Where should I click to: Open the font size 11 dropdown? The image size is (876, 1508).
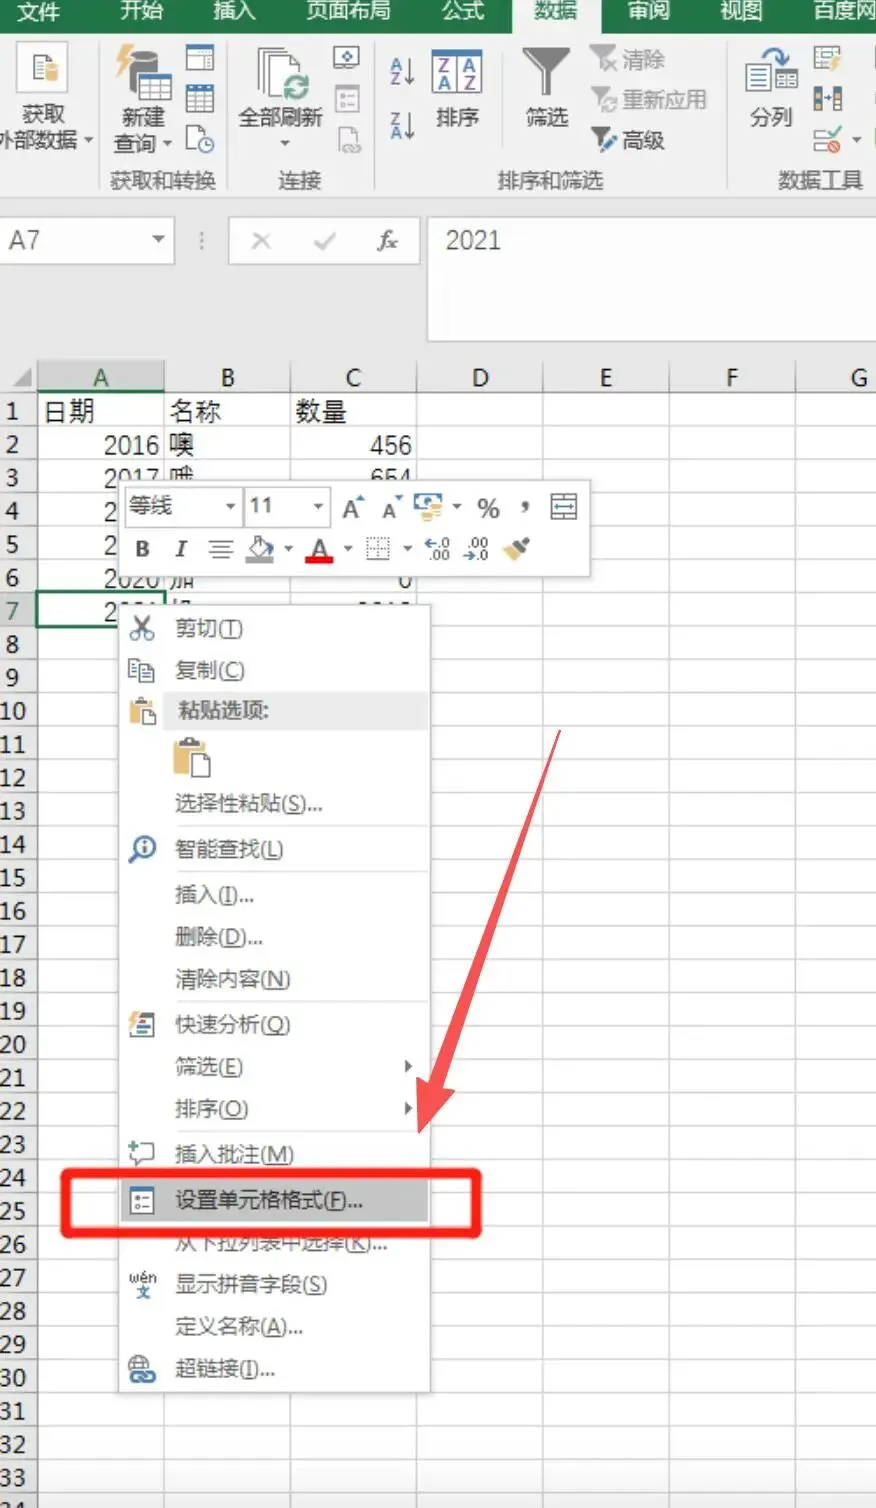pos(318,507)
